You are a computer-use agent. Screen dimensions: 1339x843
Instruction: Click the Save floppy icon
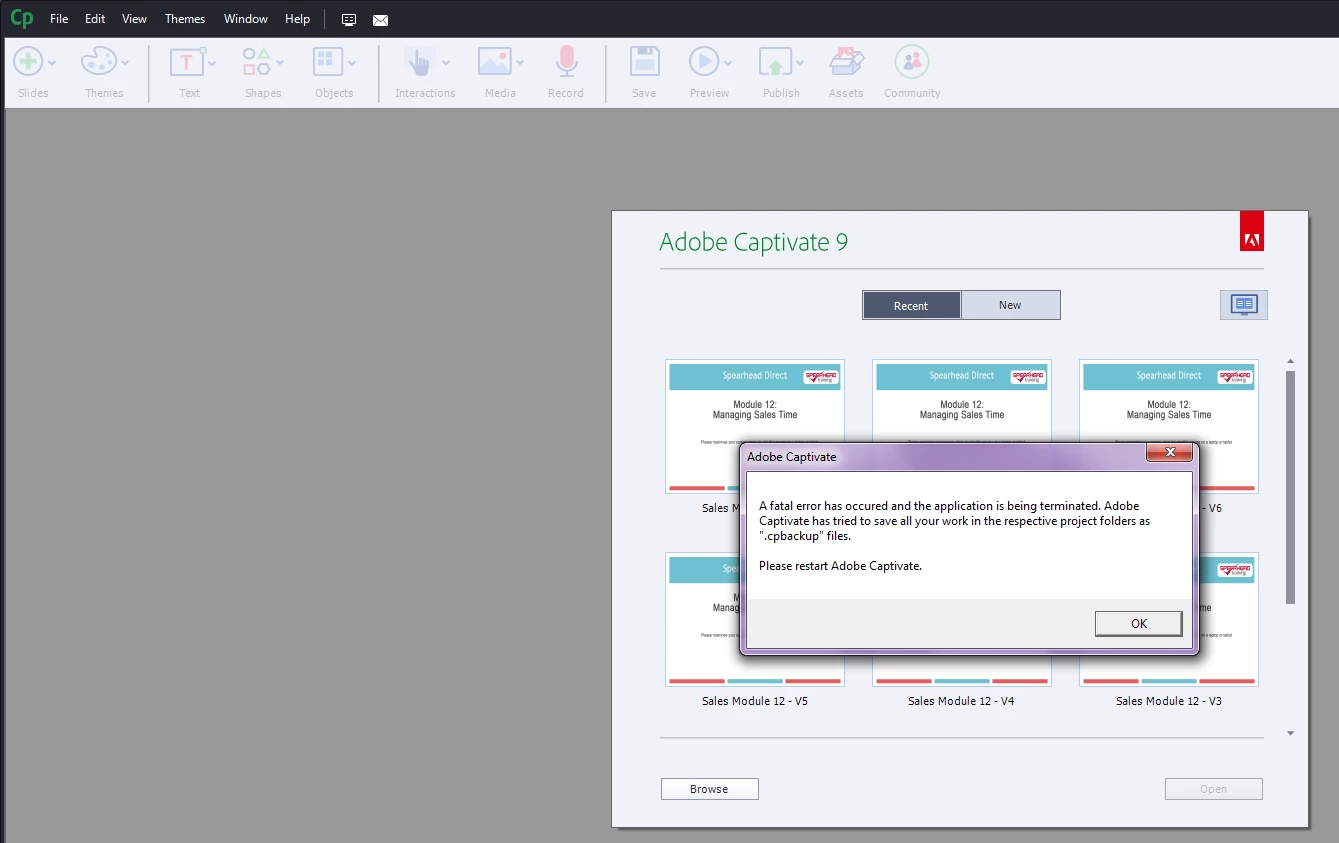[644, 62]
